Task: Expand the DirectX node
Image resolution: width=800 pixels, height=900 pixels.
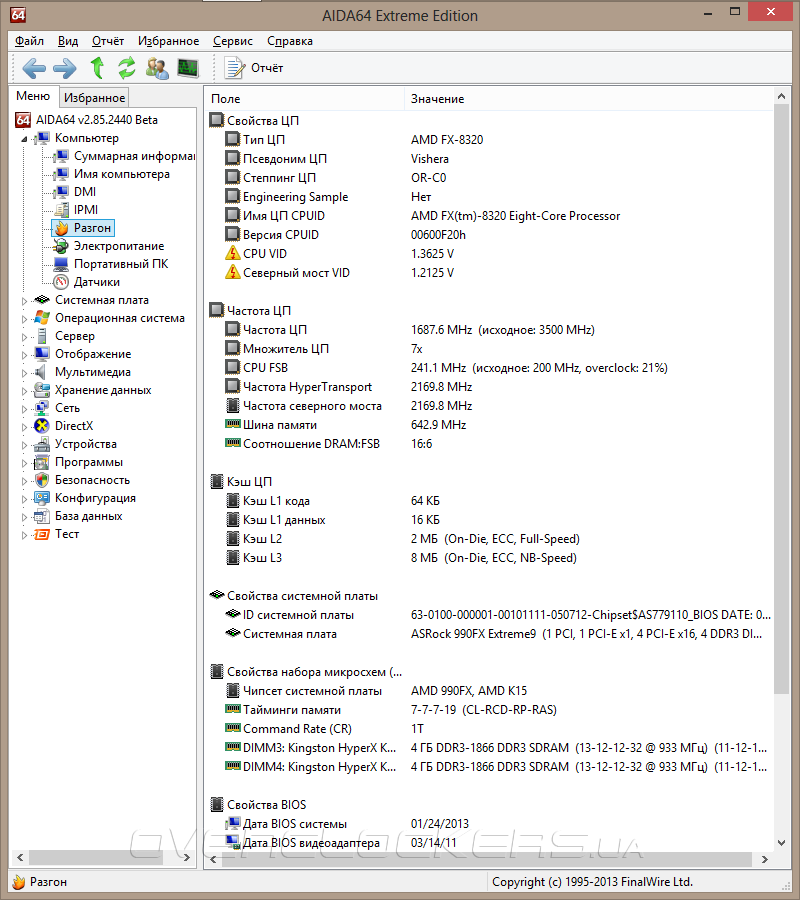Action: tap(24, 426)
